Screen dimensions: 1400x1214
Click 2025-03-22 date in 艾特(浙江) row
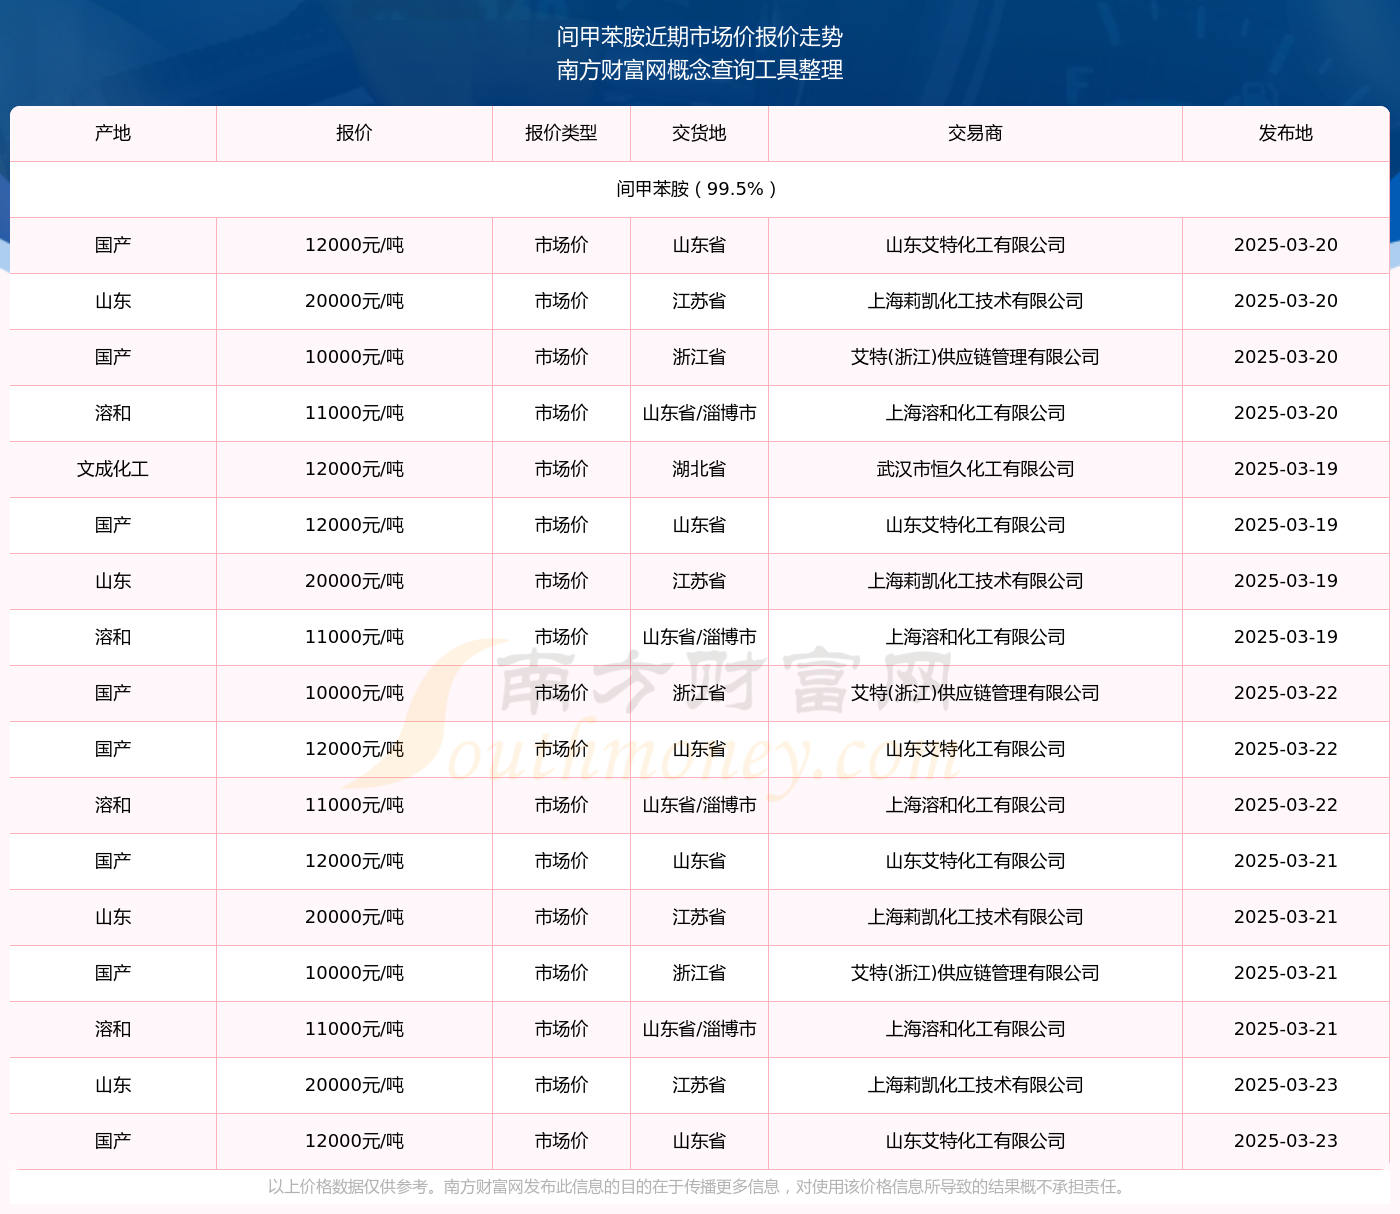tap(1285, 693)
